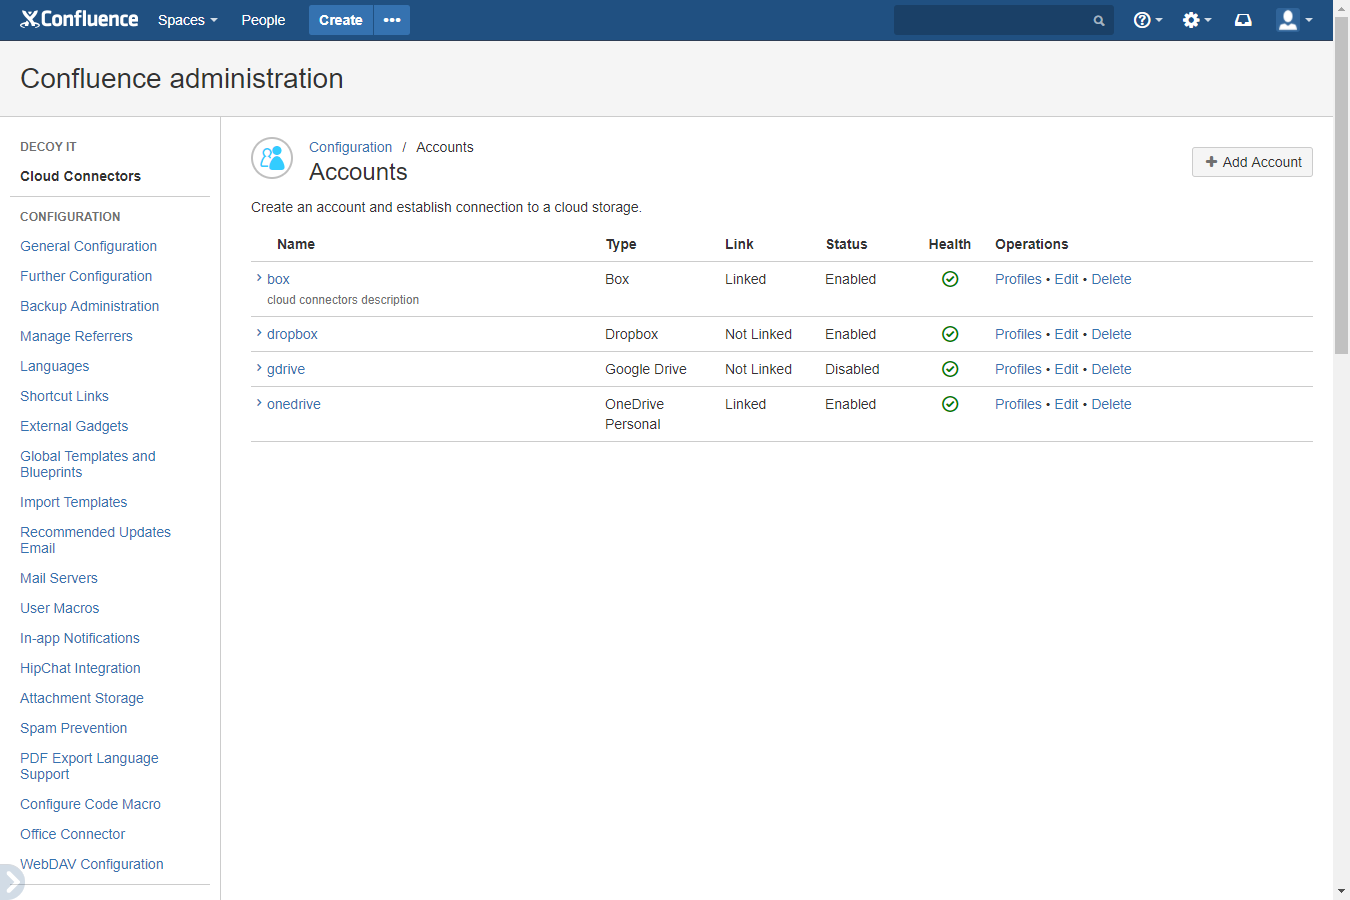Open Profiles for the box account
Screen dimensions: 1350x900
coord(1018,279)
